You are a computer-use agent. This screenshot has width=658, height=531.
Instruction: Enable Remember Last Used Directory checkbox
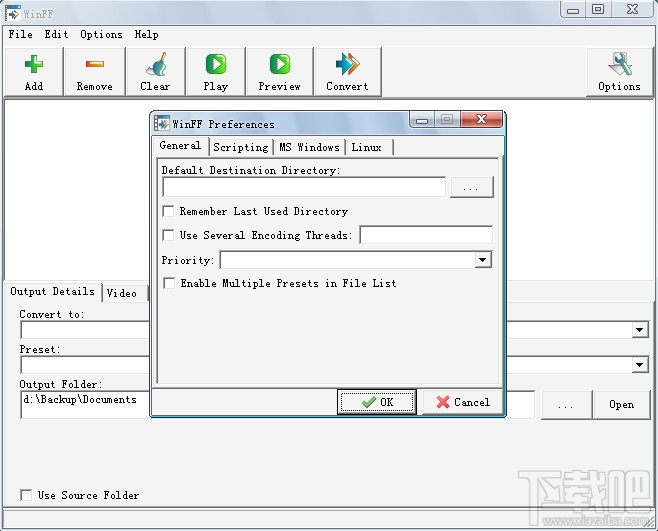click(168, 211)
